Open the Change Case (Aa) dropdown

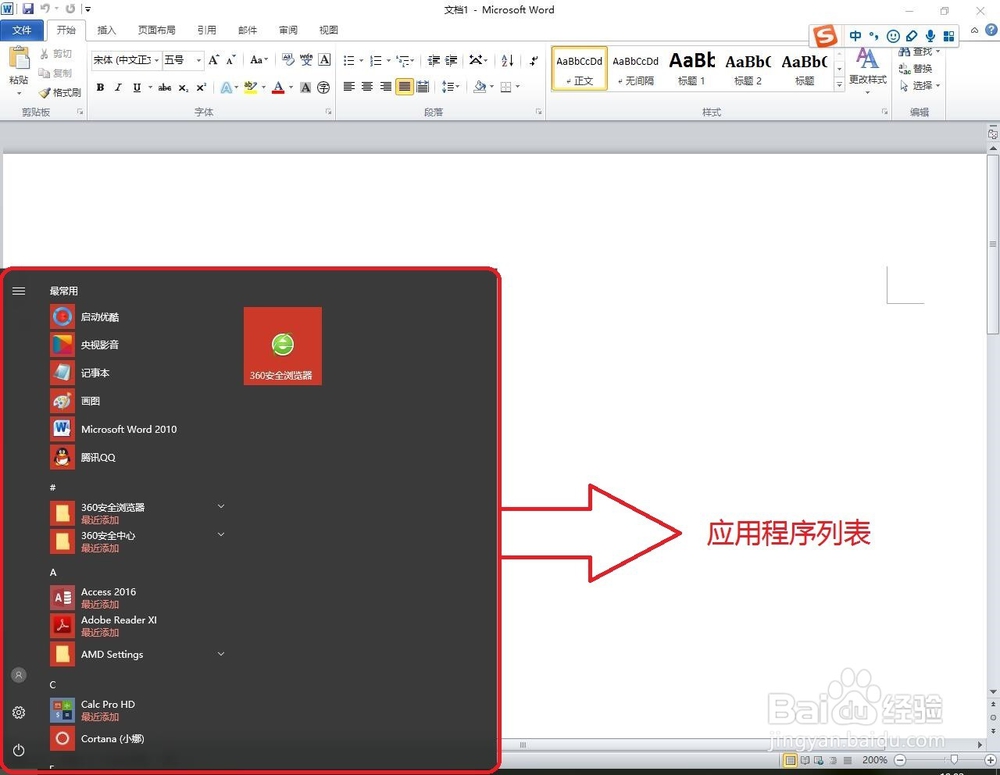click(x=258, y=60)
